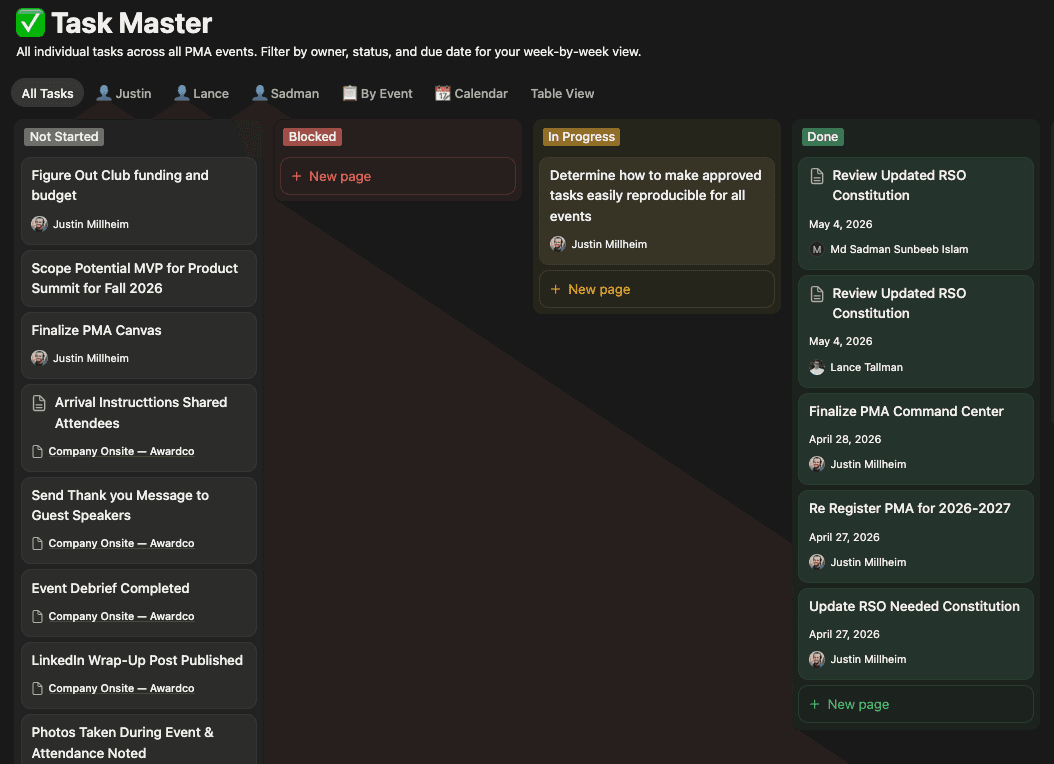
Task: Click the calendar icon on Calendar tab
Action: 442,93
